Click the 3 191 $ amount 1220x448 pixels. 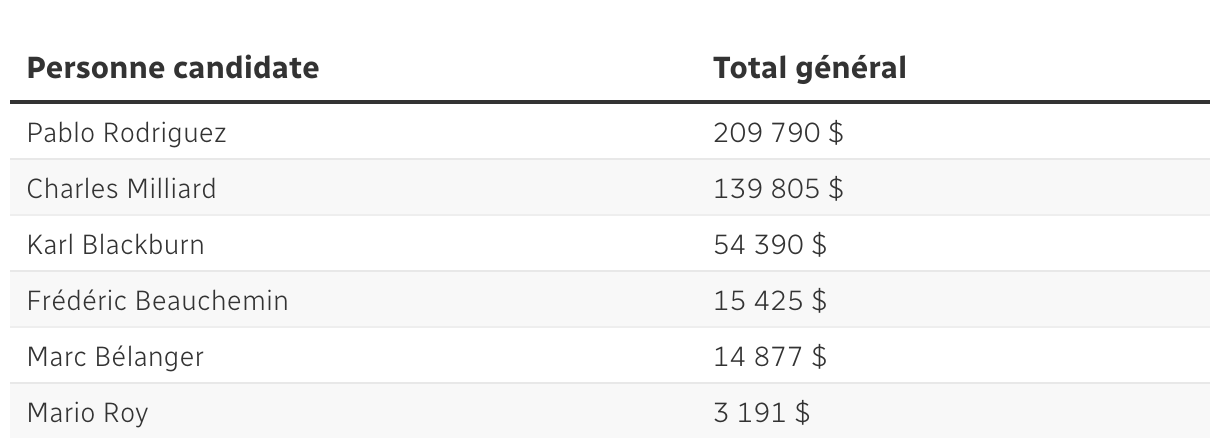point(761,413)
